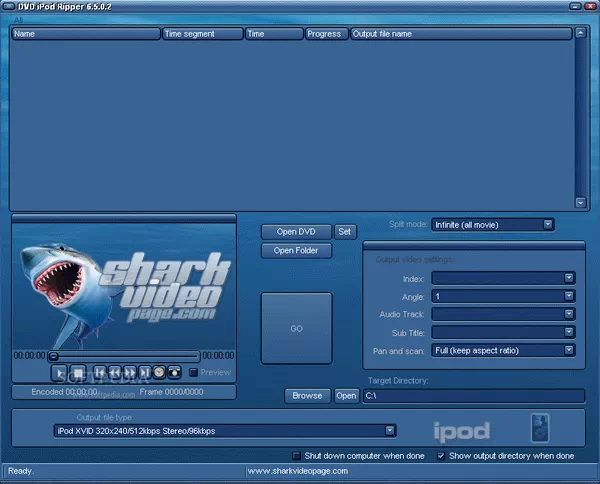Click the Progress column header

point(327,34)
